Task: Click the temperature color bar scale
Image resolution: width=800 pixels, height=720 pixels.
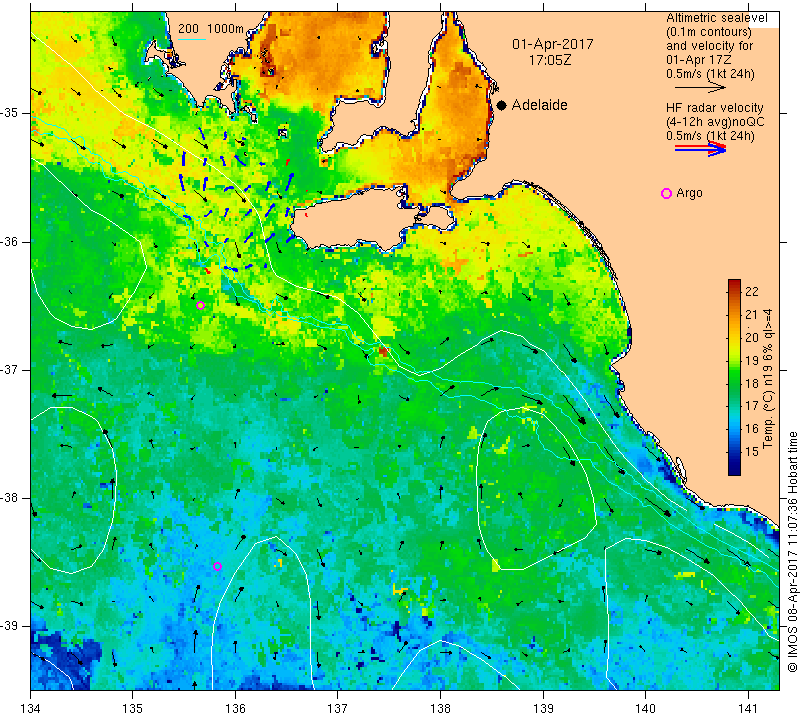Action: pyautogui.click(x=734, y=377)
